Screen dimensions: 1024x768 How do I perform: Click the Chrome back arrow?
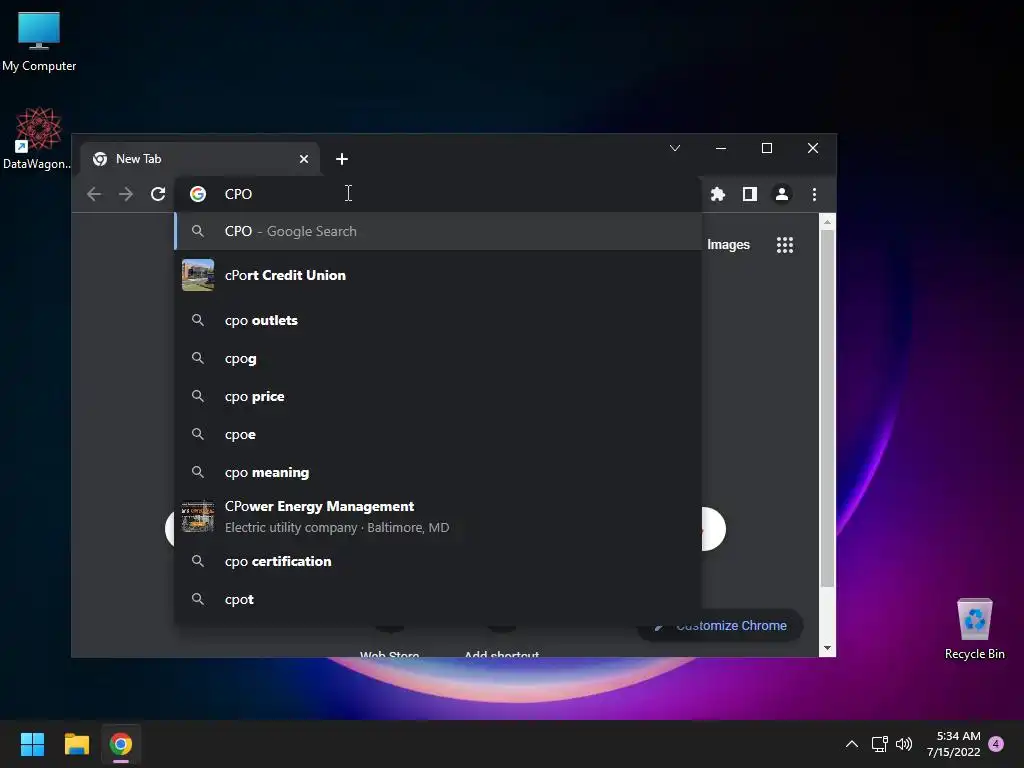click(94, 194)
